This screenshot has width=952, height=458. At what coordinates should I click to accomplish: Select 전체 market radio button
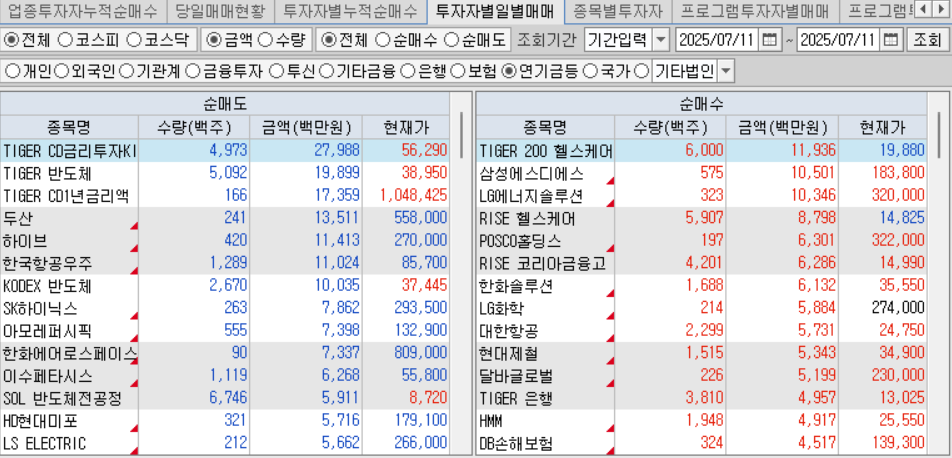pos(12,40)
